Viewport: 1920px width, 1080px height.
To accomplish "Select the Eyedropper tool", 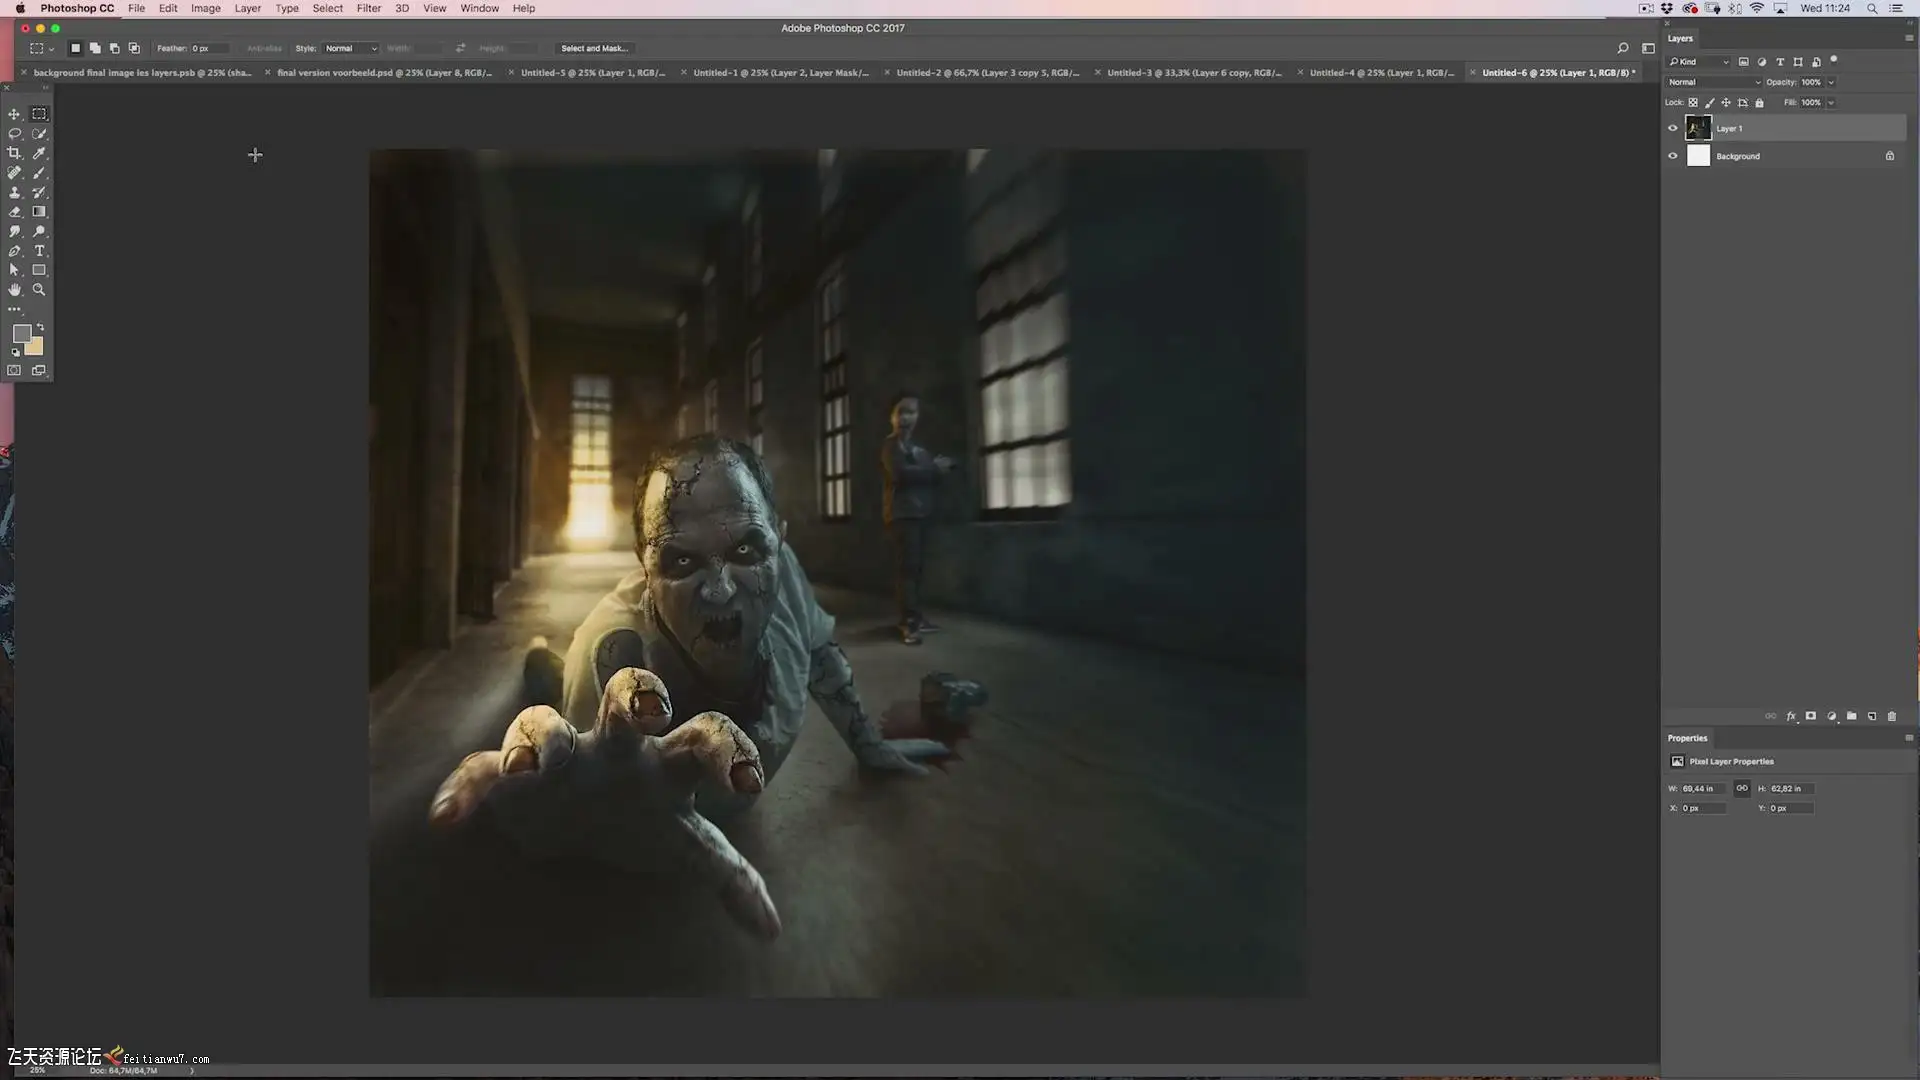I will click(x=39, y=153).
